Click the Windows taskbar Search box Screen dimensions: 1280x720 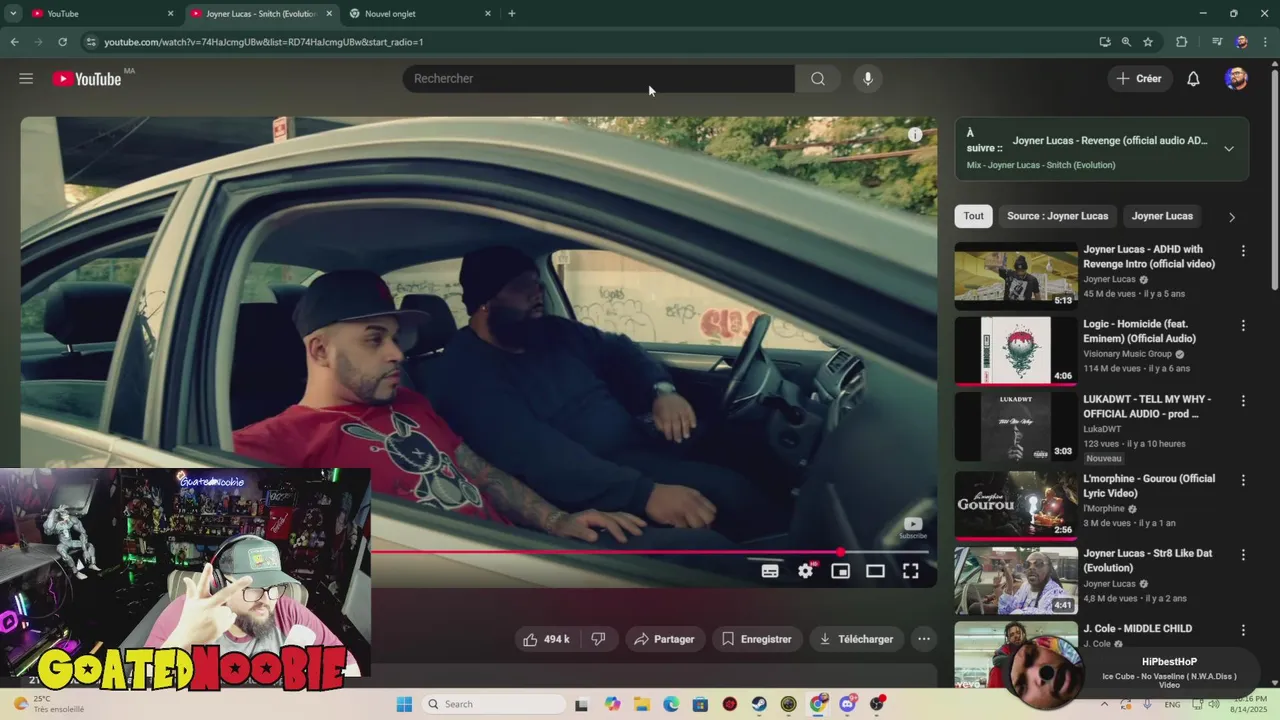pyautogui.click(x=492, y=704)
